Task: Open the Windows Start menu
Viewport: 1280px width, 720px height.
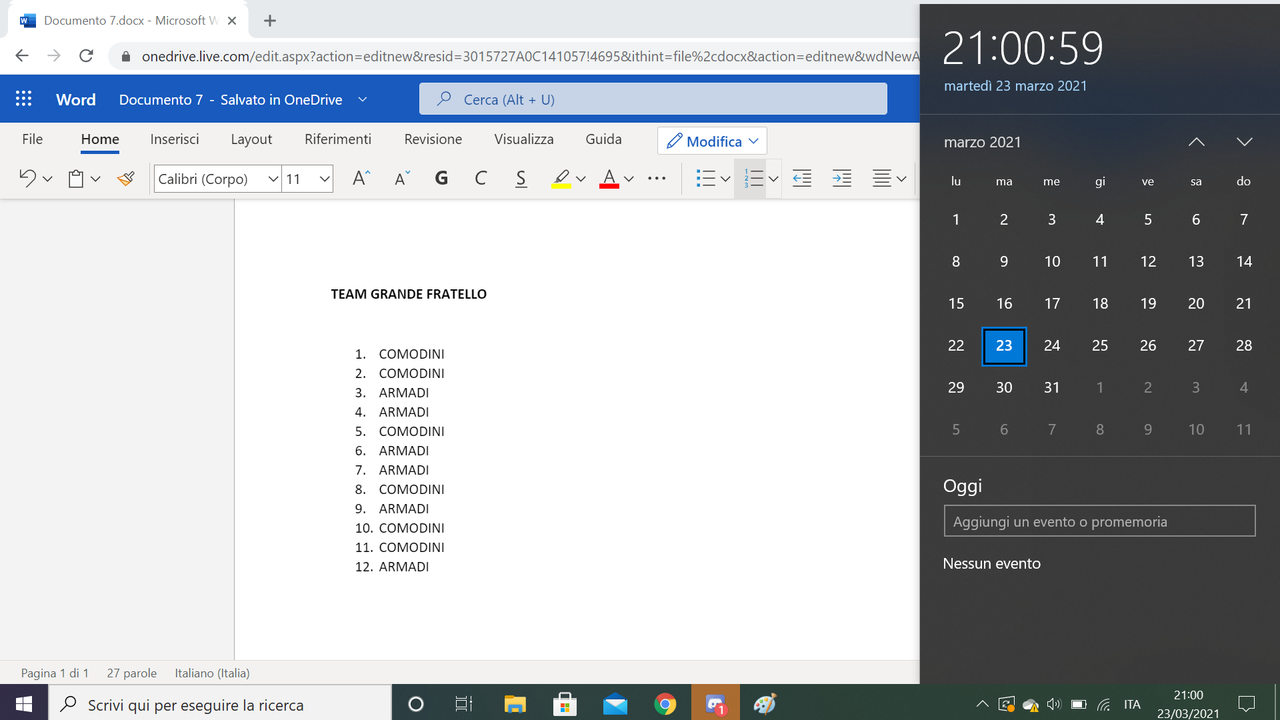Action: (24, 704)
